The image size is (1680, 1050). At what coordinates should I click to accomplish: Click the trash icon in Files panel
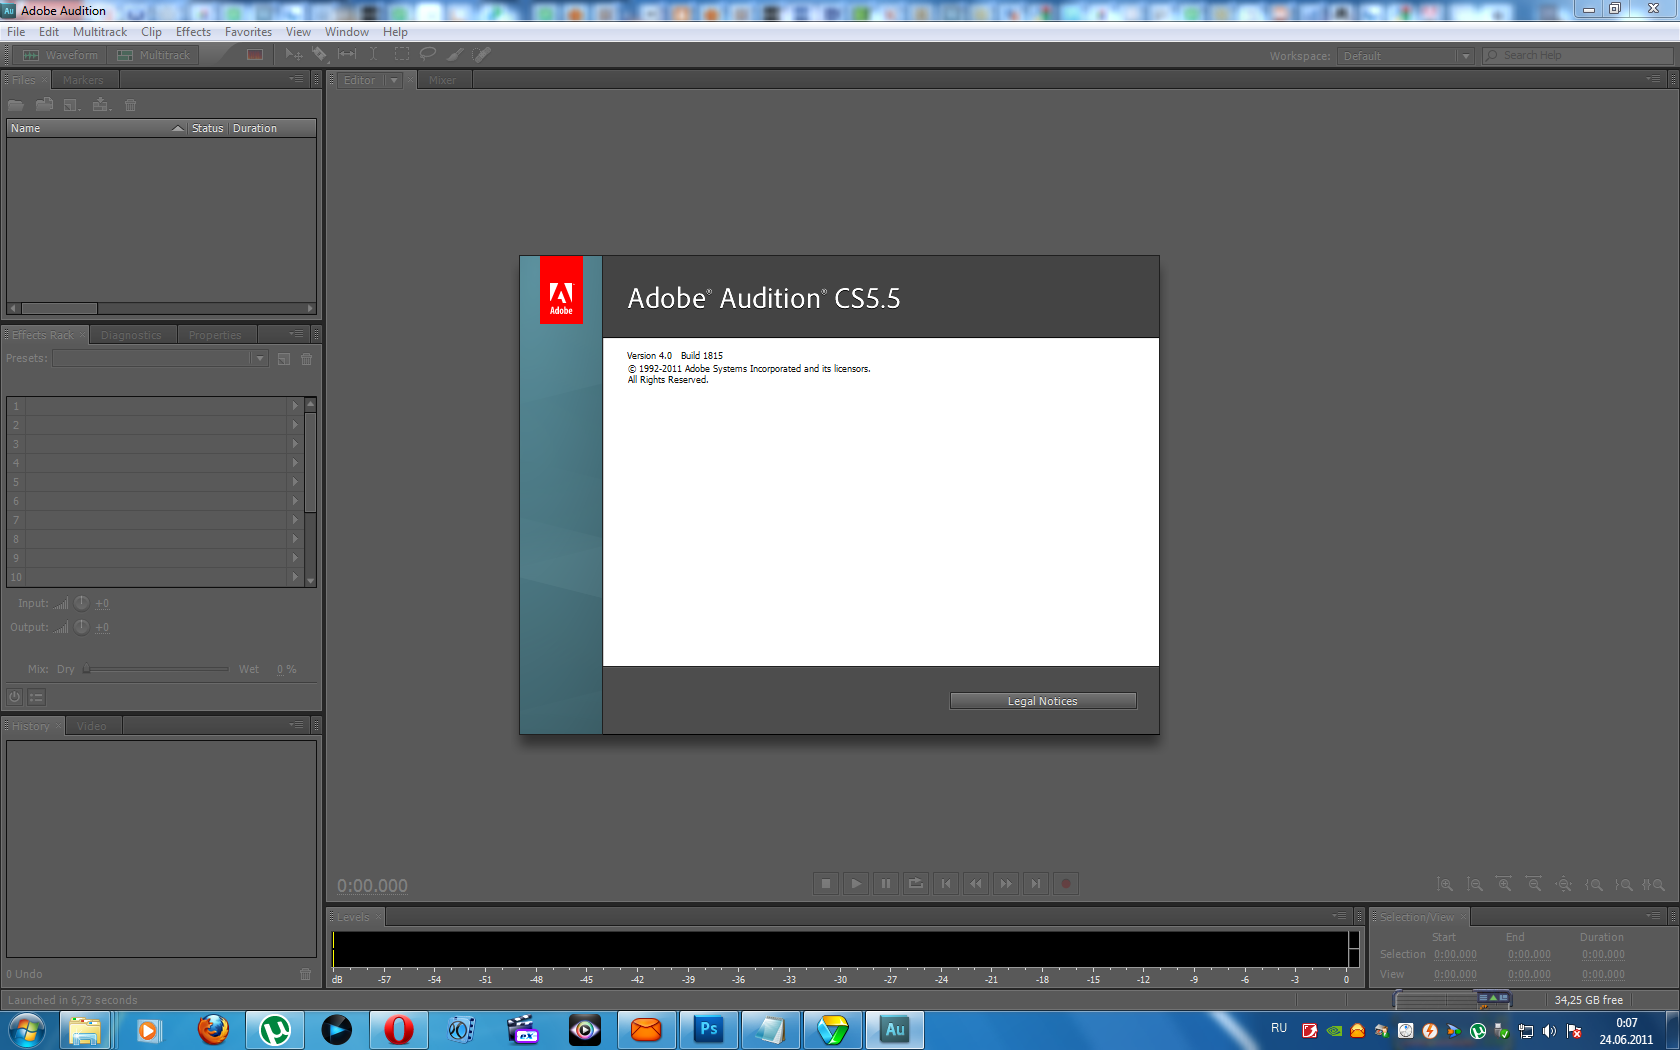click(130, 105)
